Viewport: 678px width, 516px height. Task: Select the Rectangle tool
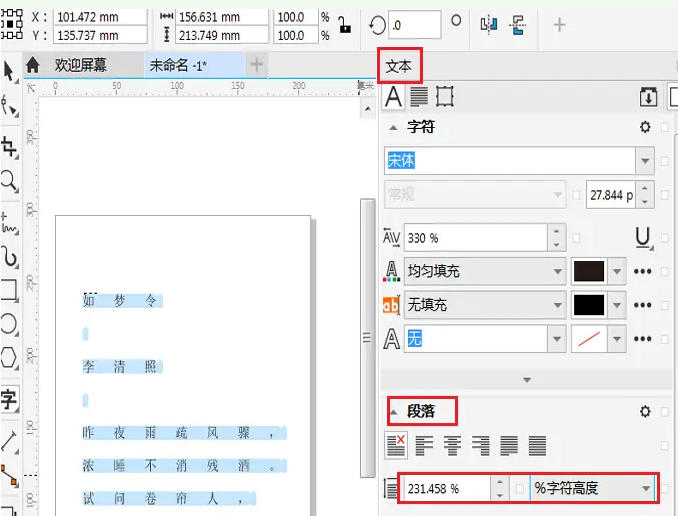coord(10,290)
